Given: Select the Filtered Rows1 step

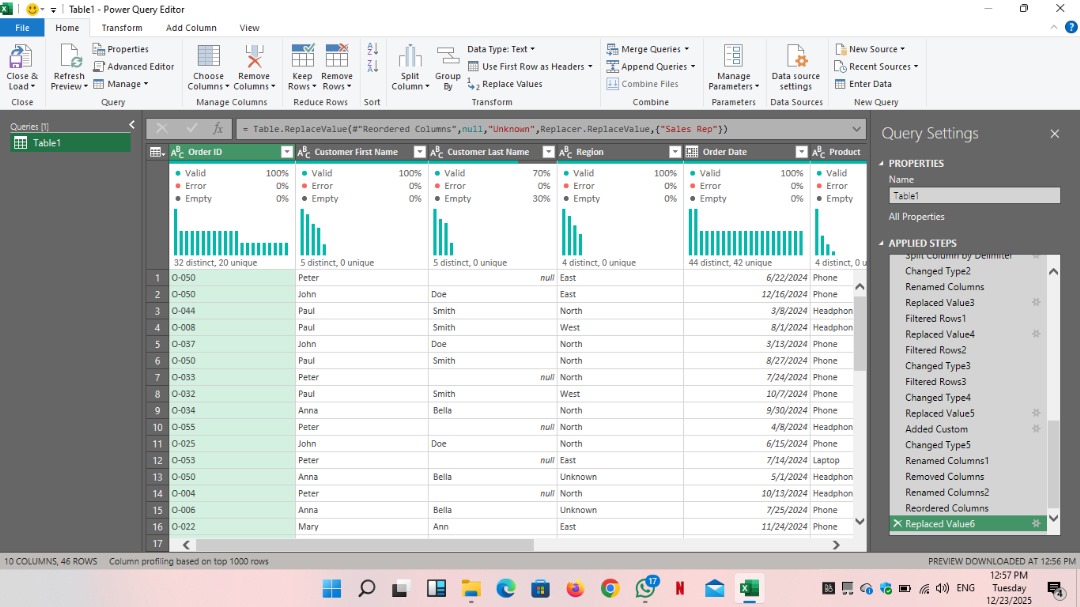Looking at the screenshot, I should click(935, 318).
